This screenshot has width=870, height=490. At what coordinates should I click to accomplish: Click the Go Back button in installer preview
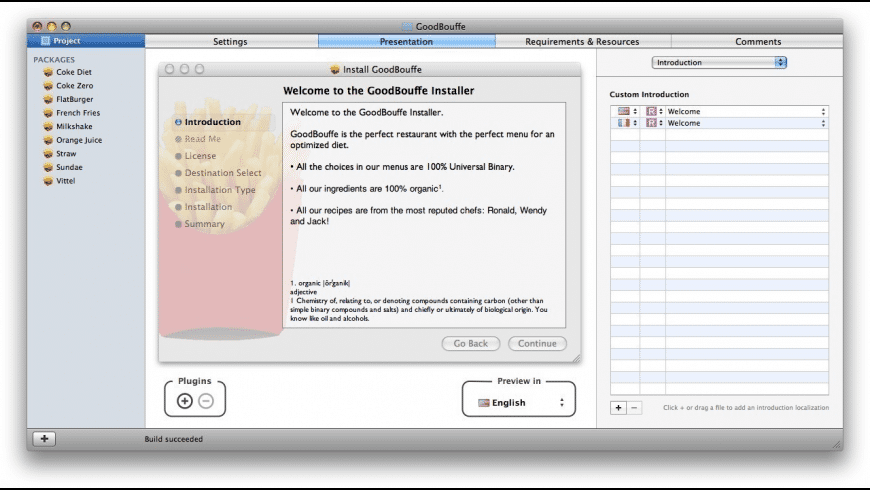pos(471,343)
